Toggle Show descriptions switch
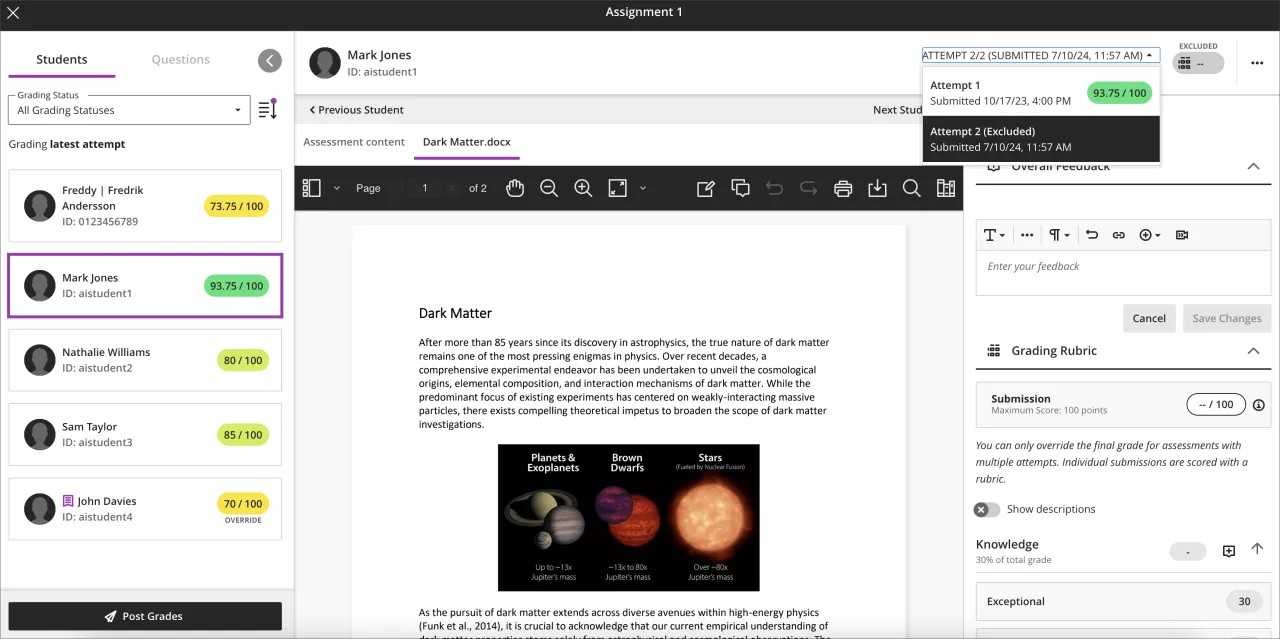This screenshot has height=639, width=1280. (987, 509)
